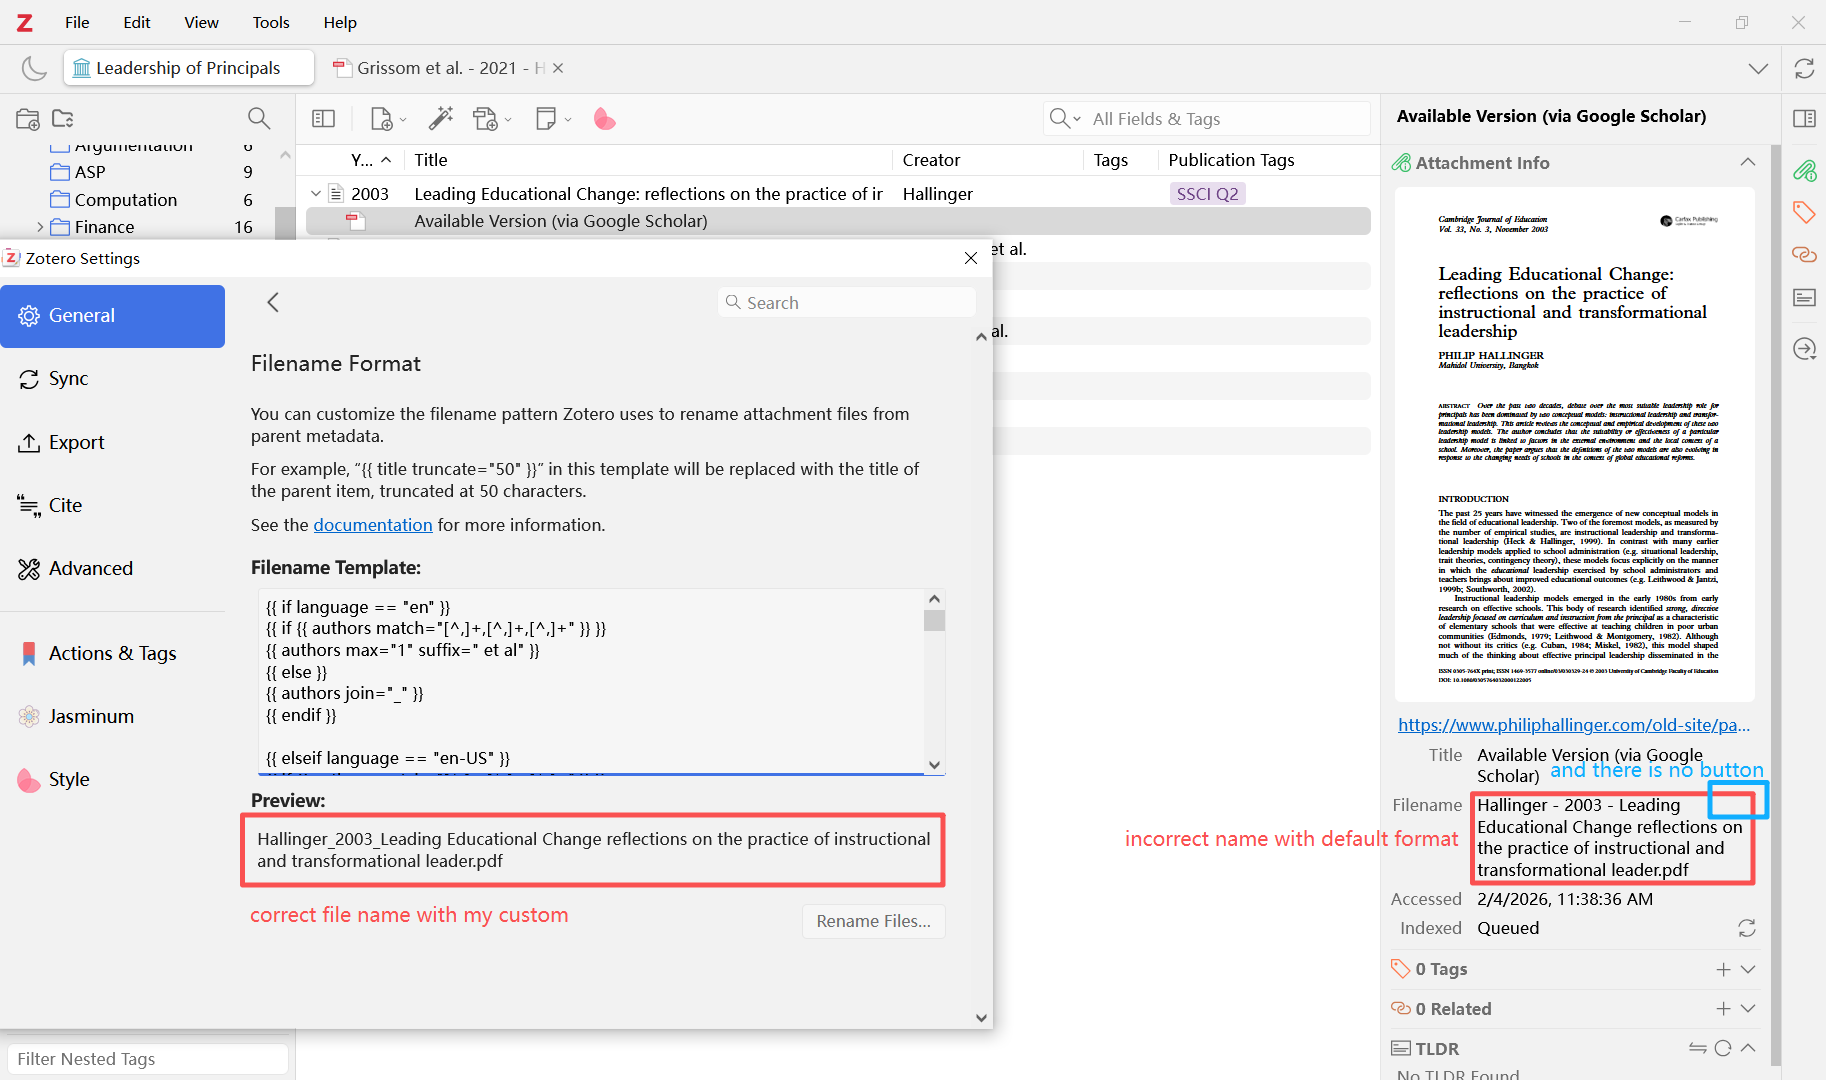The height and width of the screenshot is (1080, 1826).
Task: Add a related item with plus icon
Action: point(1723,1009)
